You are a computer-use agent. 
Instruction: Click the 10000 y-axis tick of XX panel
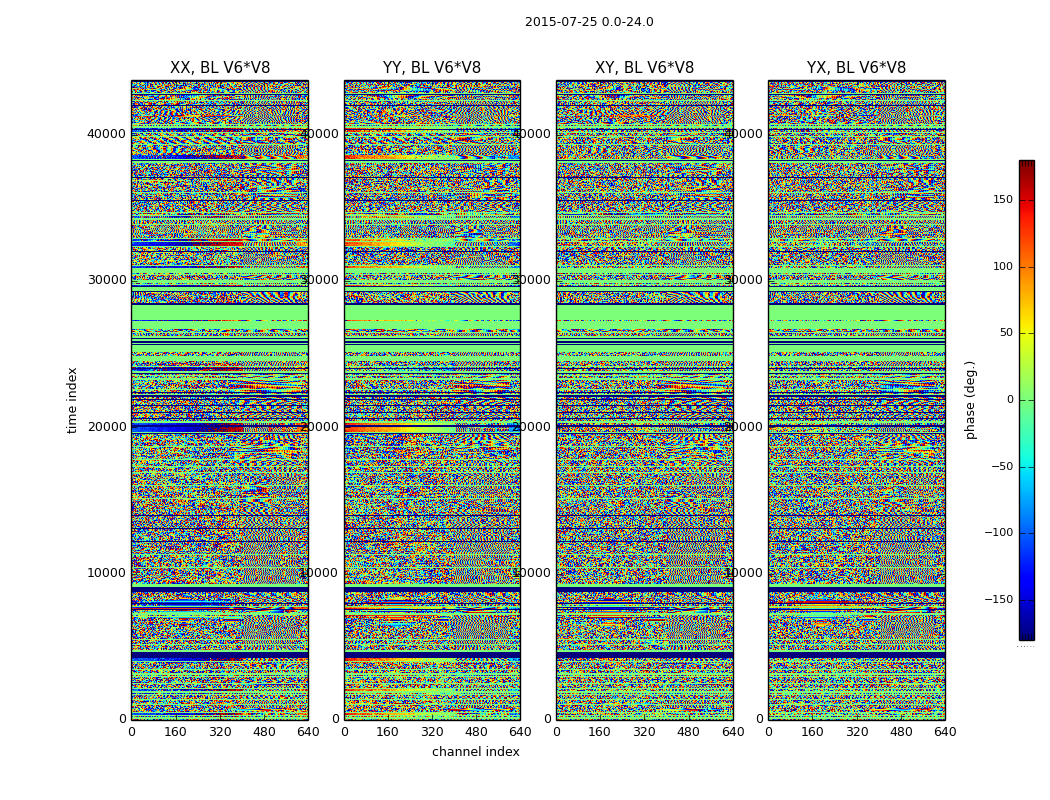coord(107,573)
